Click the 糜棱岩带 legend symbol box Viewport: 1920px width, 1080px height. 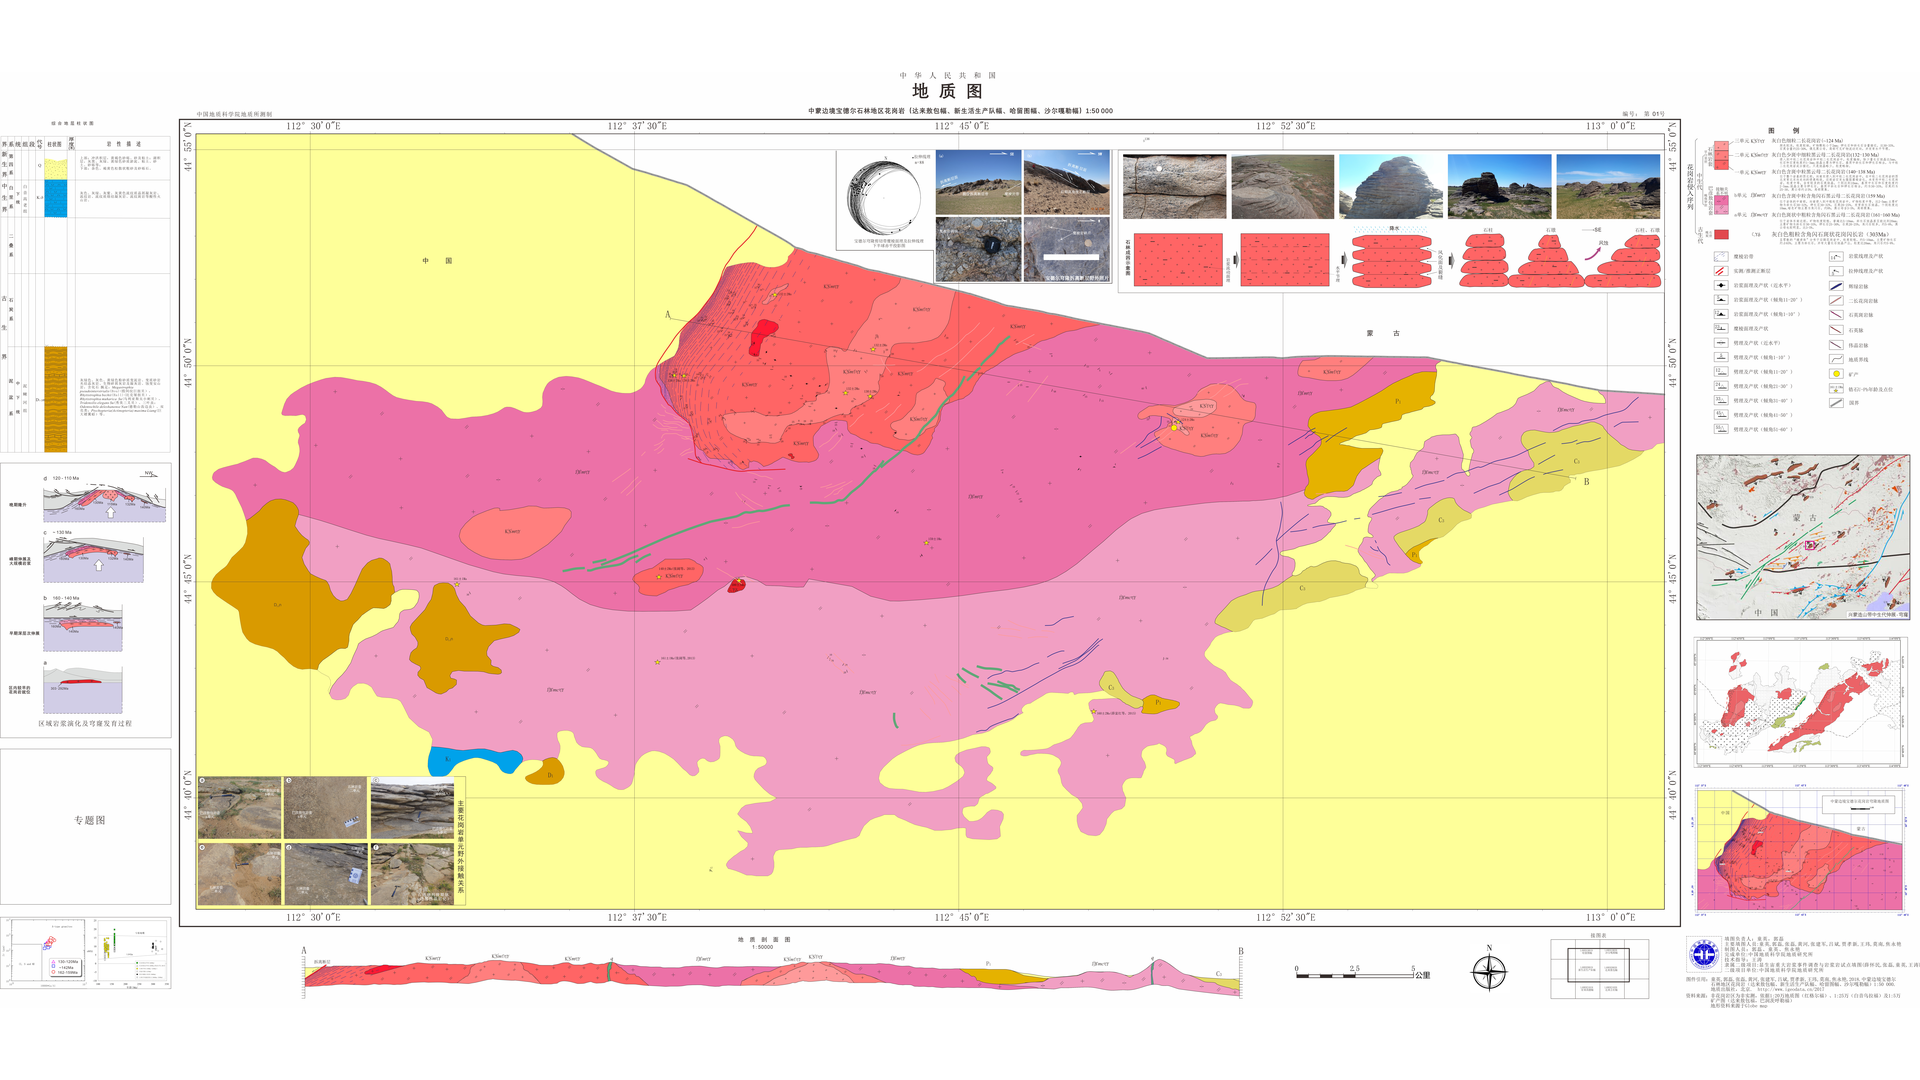pyautogui.click(x=1721, y=257)
